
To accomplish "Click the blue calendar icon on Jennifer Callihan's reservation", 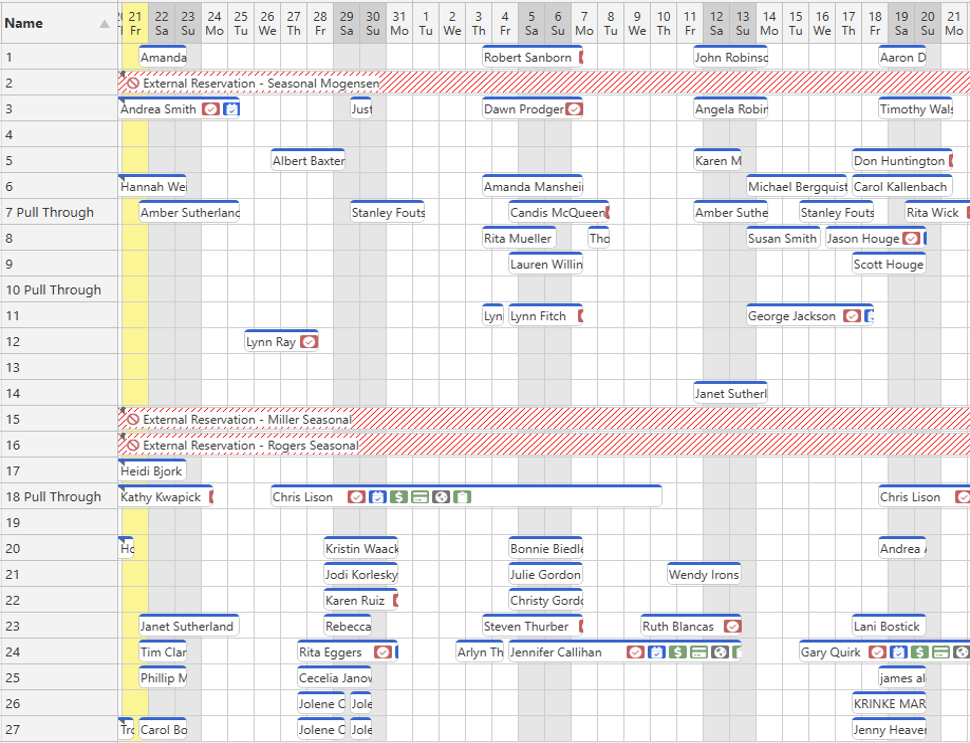I will [x=656, y=652].
